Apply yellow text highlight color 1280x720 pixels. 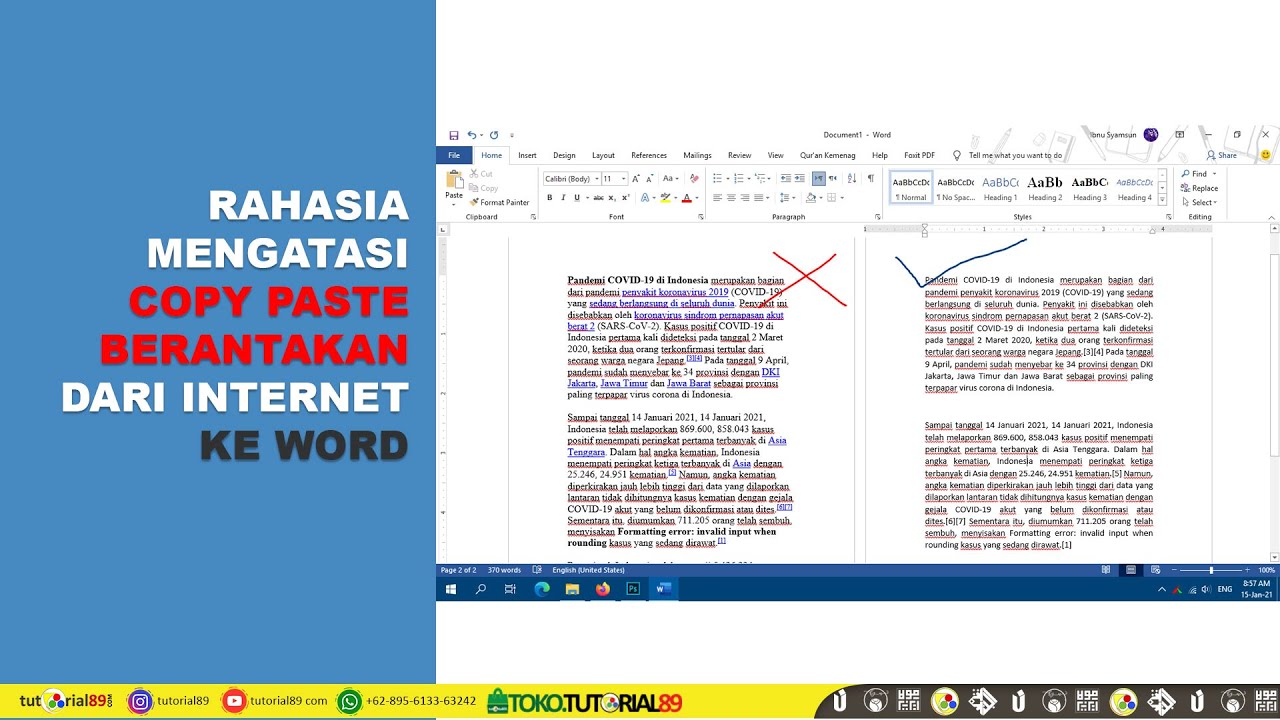(x=665, y=198)
